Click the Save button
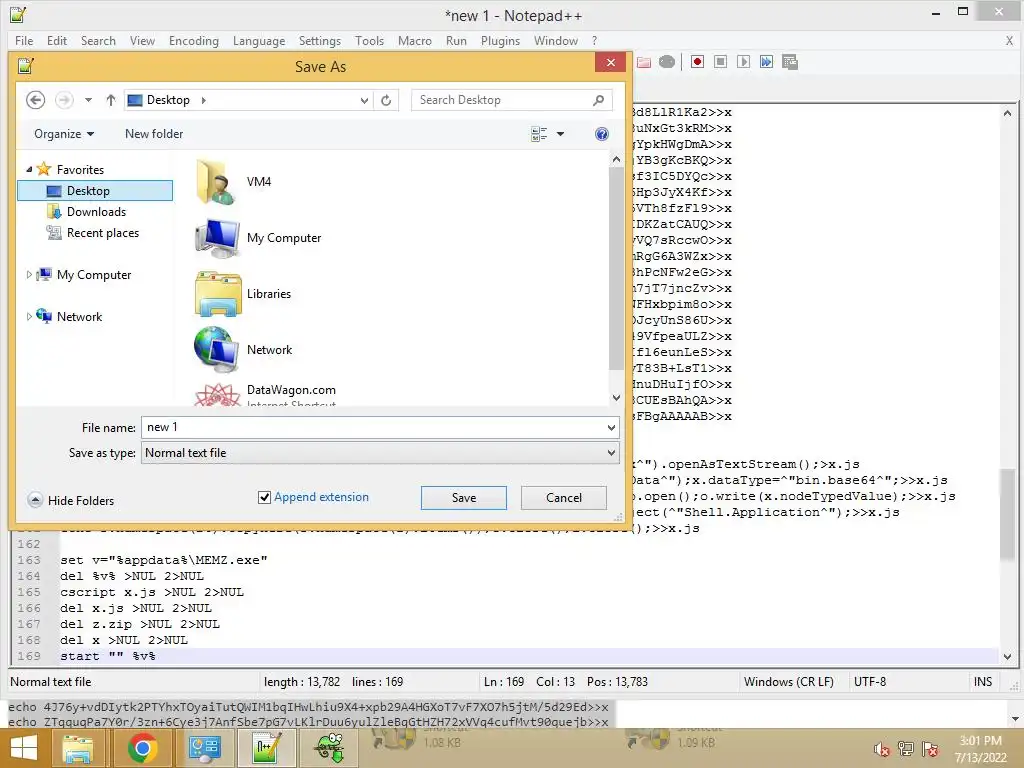This screenshot has height=768, width=1024. [464, 498]
